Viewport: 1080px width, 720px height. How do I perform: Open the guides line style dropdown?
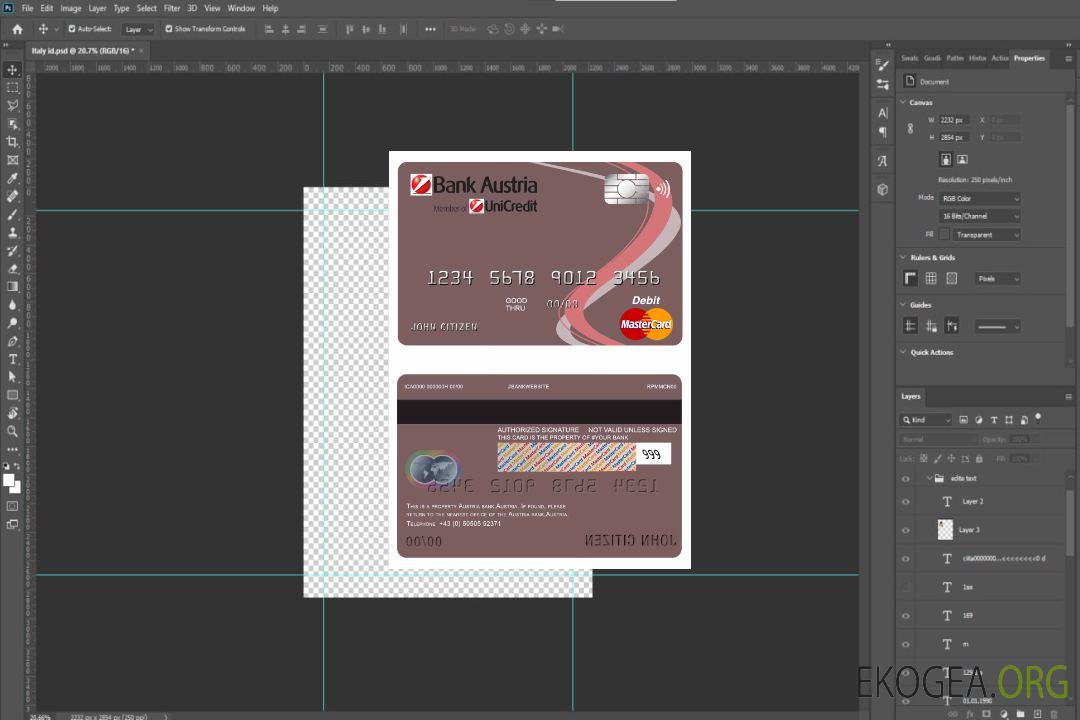coord(997,327)
